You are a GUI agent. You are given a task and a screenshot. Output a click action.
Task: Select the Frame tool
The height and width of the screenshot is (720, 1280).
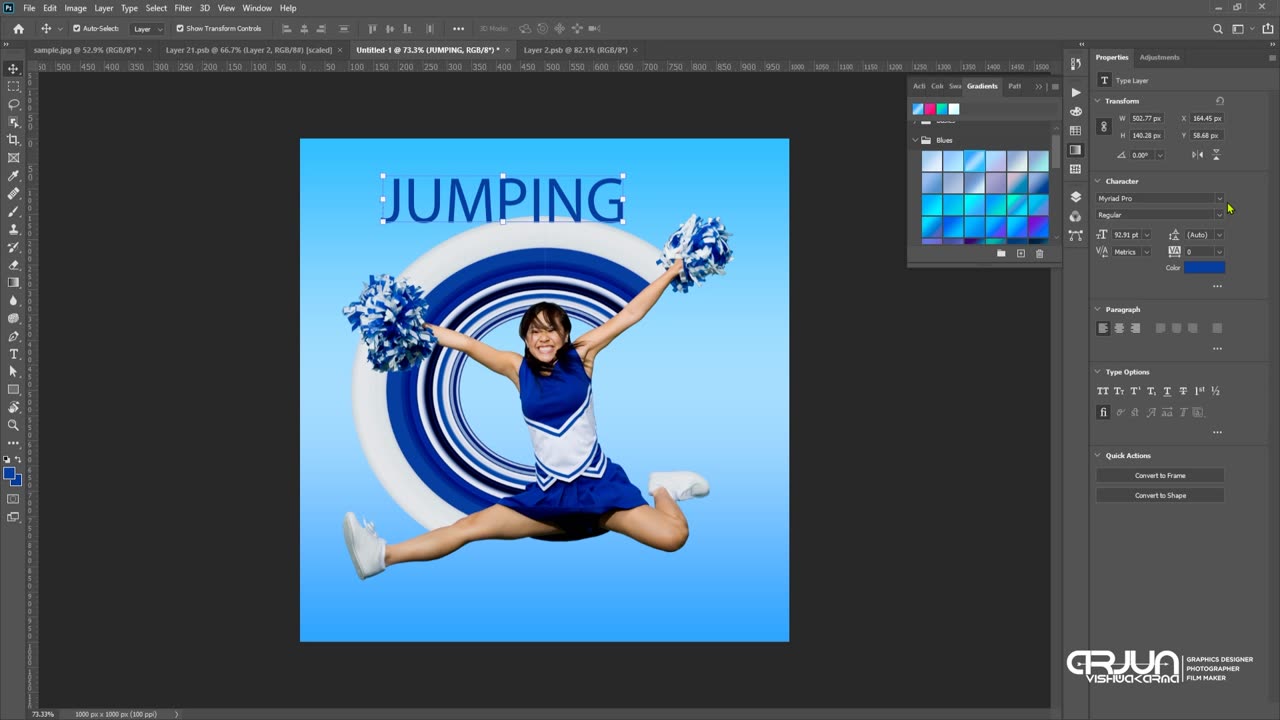[13, 158]
